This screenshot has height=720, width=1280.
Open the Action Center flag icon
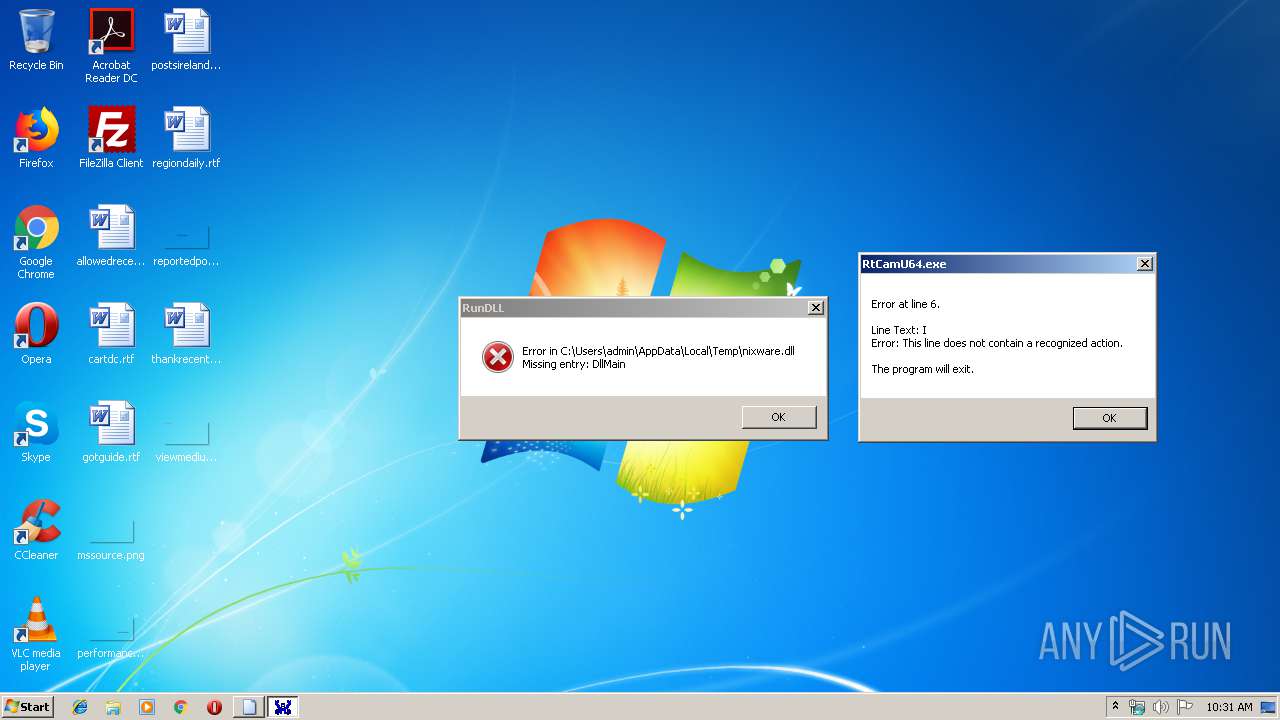pos(1185,707)
